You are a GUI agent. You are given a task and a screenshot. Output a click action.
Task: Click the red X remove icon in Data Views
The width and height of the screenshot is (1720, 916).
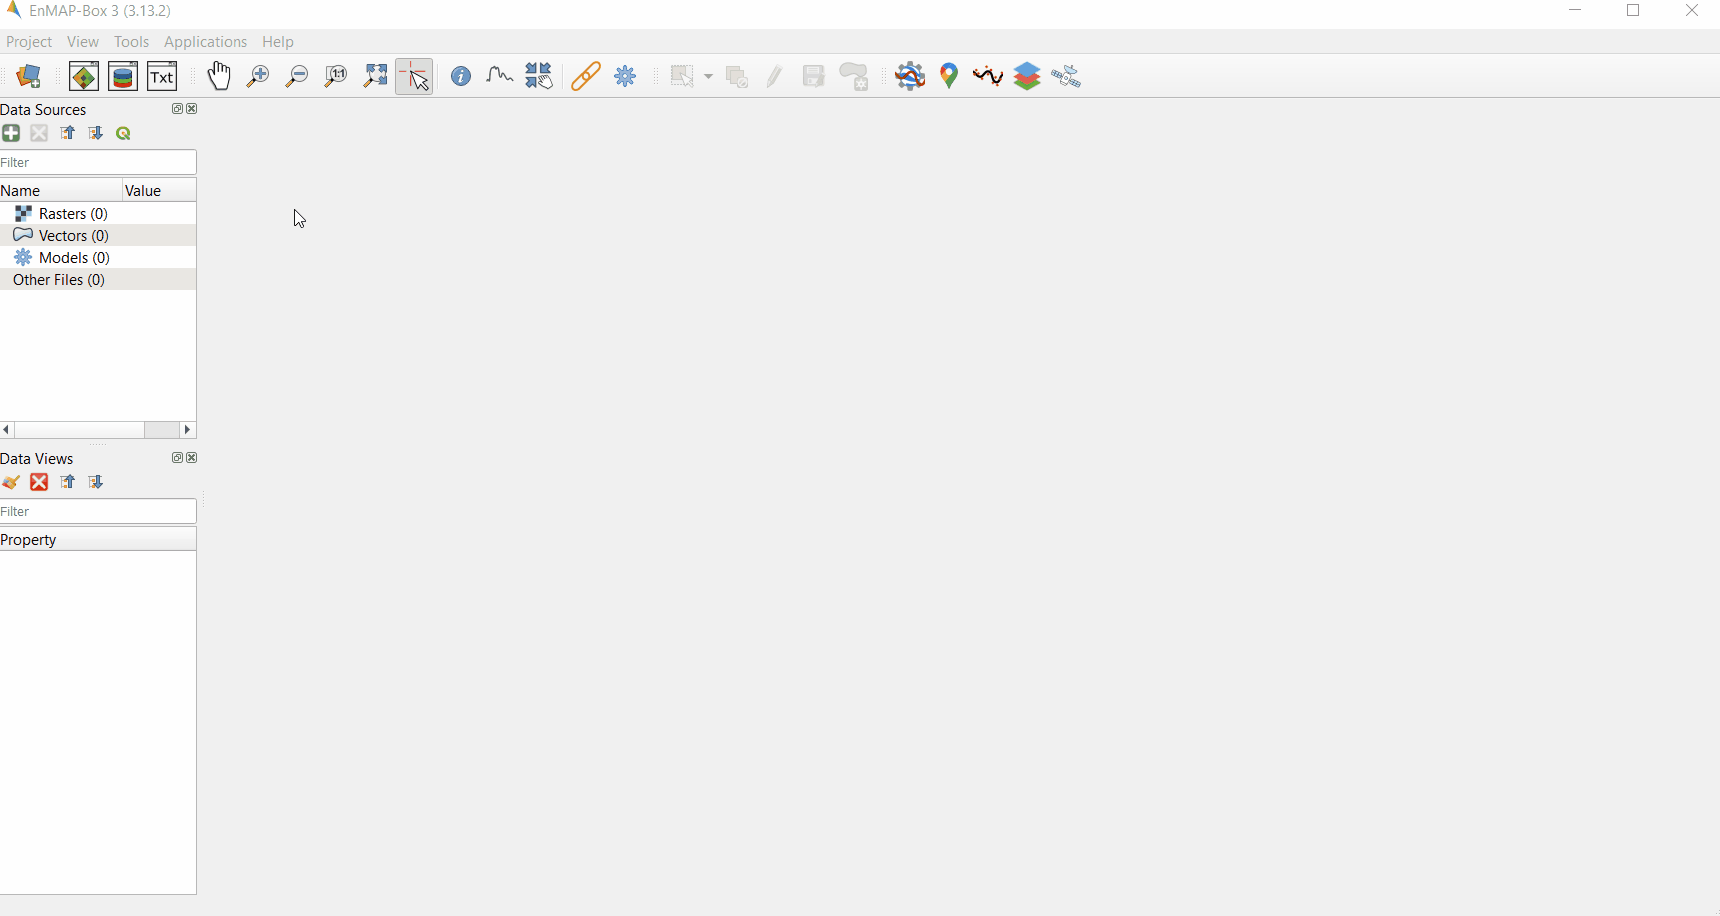coord(39,482)
